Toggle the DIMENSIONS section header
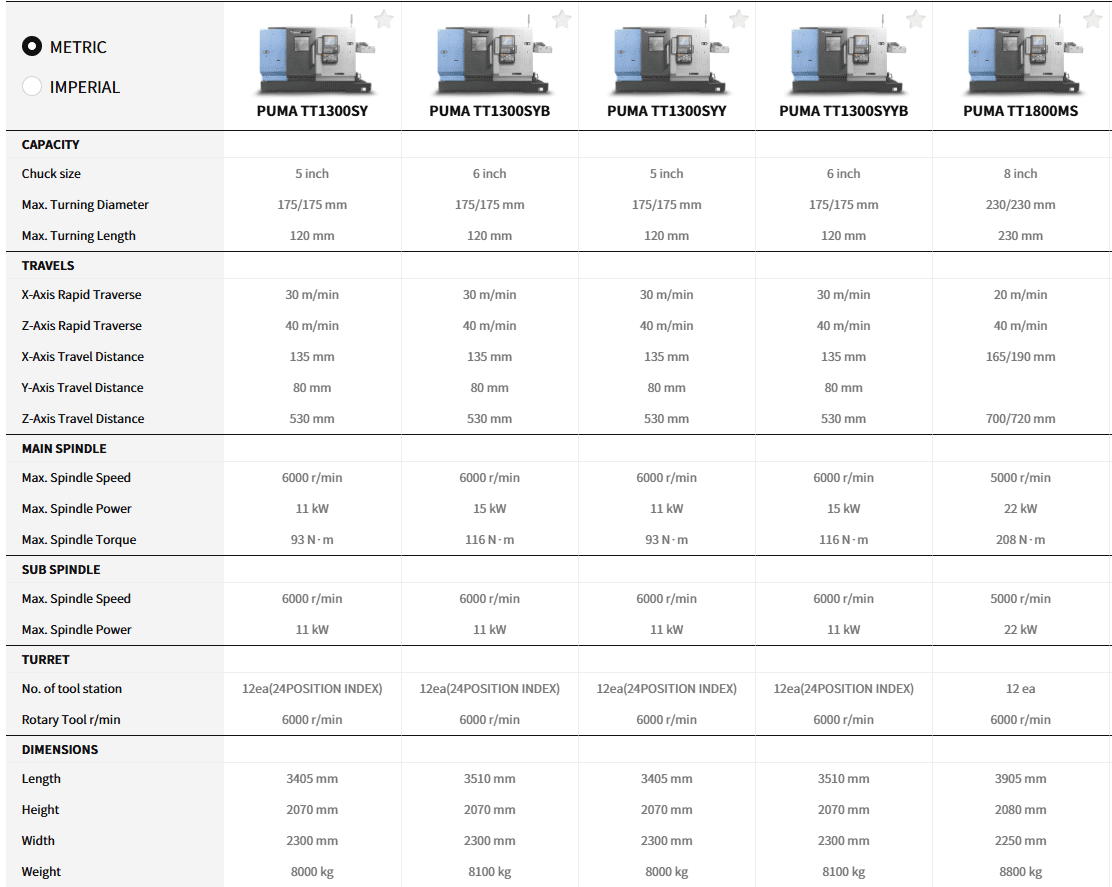Screen dimensions: 1112x887 pos(60,750)
